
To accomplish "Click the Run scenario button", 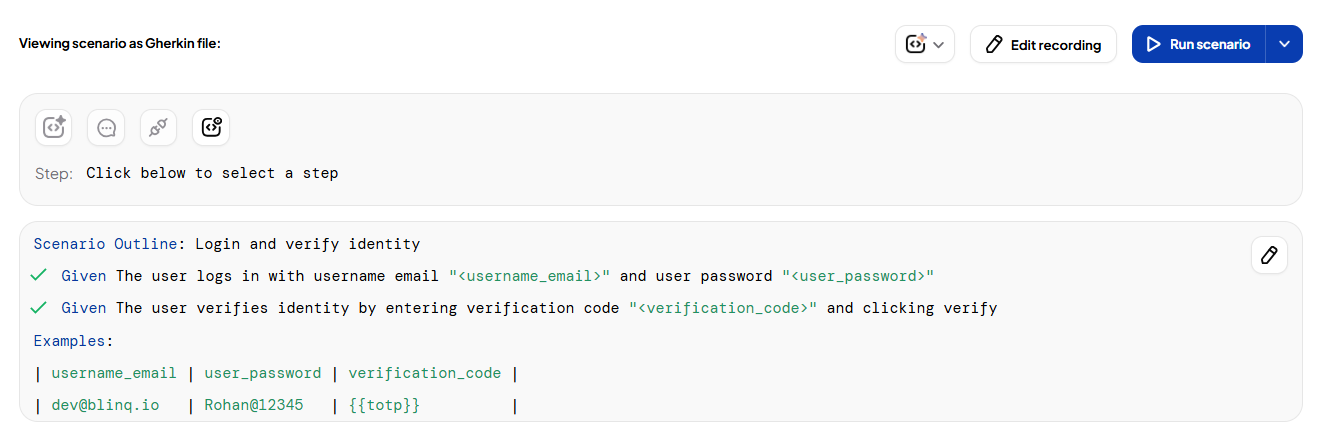I will (x=1198, y=44).
